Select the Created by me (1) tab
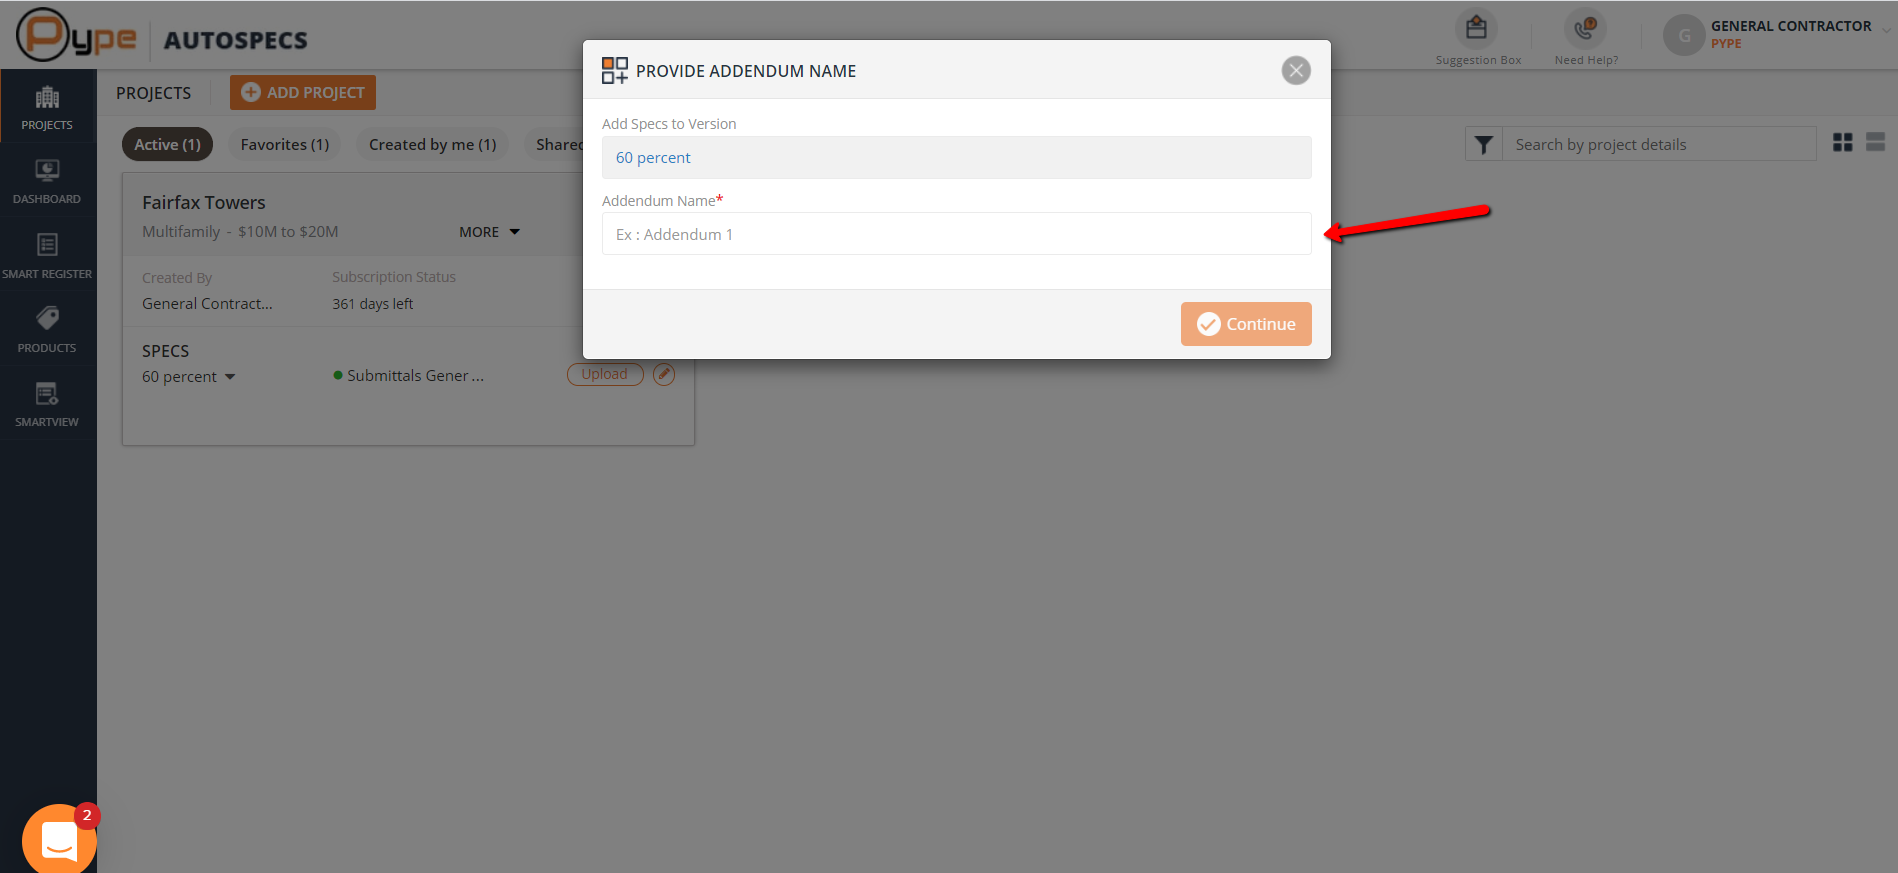Image resolution: width=1898 pixels, height=873 pixels. (x=433, y=145)
